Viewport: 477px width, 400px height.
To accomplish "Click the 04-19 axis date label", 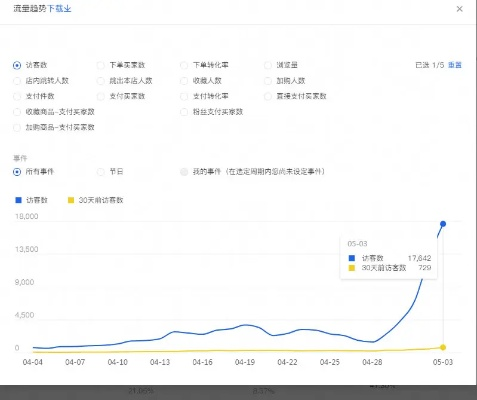I will [x=245, y=362].
